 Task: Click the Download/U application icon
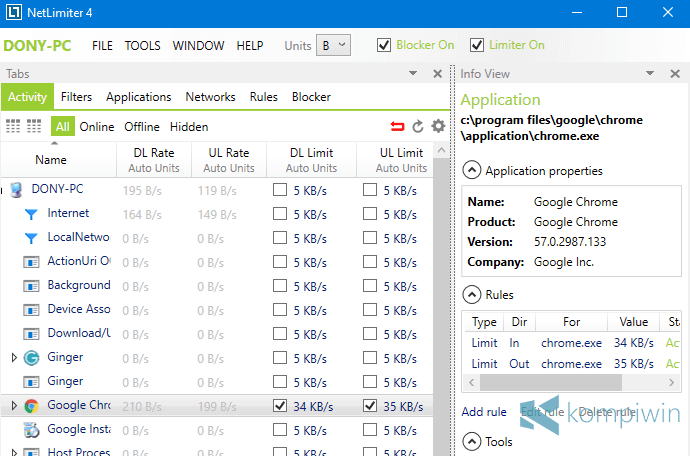pyautogui.click(x=31, y=335)
